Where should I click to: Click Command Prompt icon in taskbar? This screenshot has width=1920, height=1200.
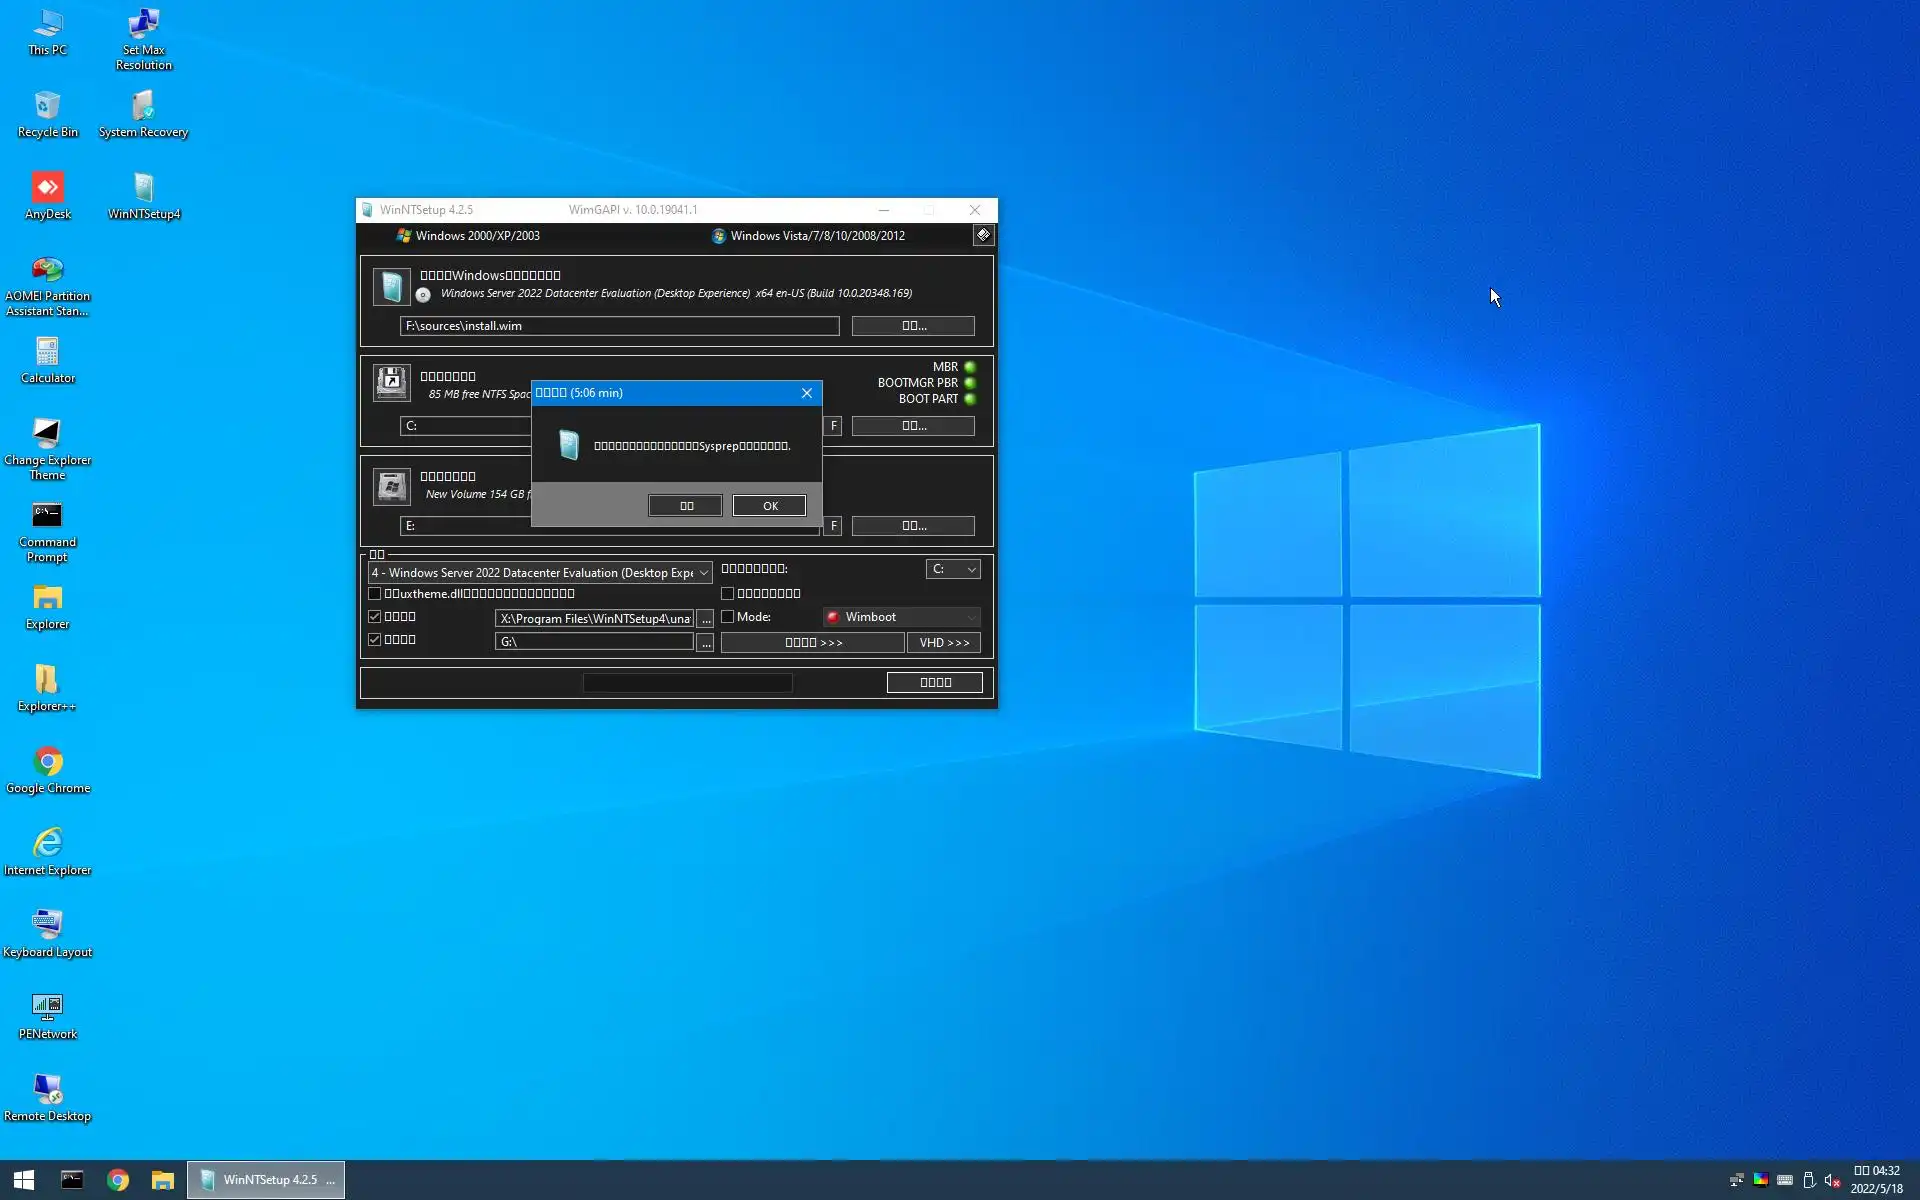click(72, 1180)
